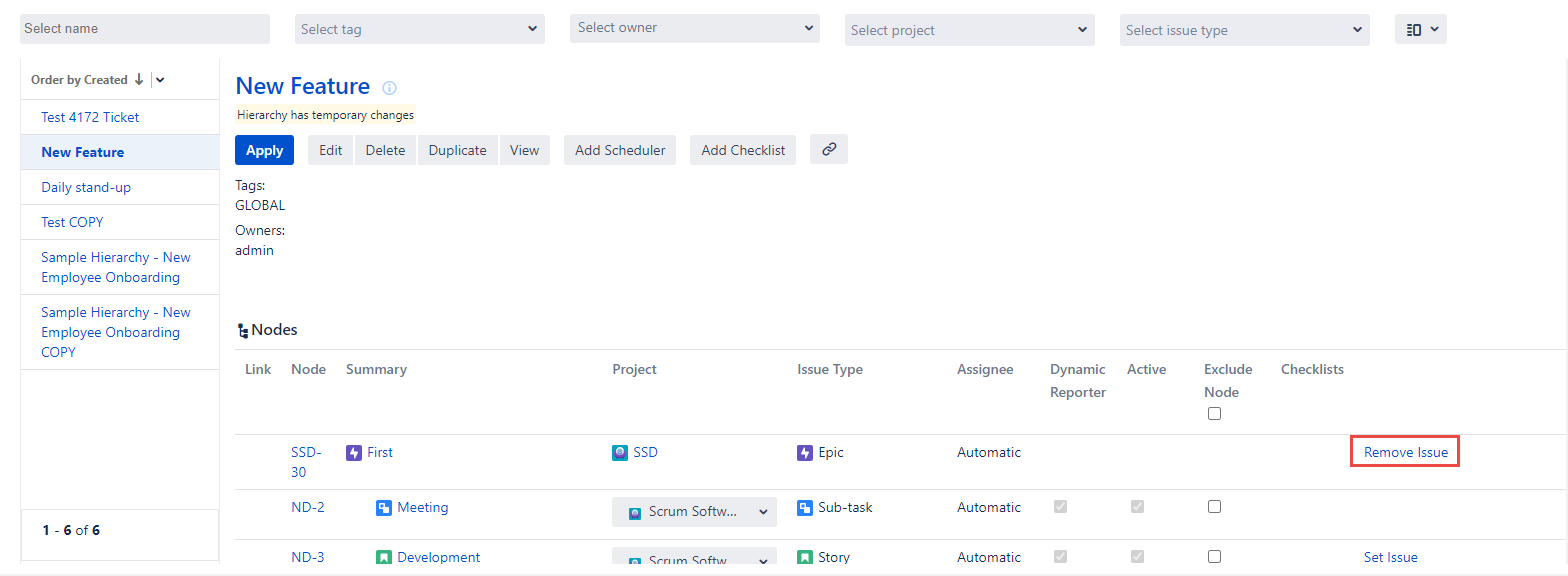Toggle the Exclude Node header checkbox
This screenshot has width=1568, height=576.
[x=1214, y=414]
